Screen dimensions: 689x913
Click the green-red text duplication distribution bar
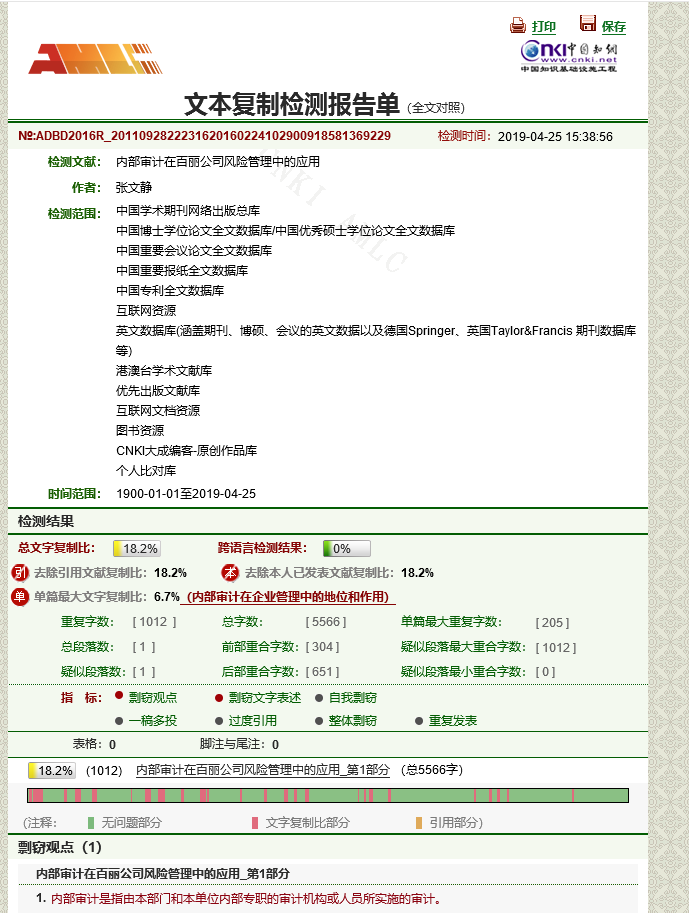327,796
